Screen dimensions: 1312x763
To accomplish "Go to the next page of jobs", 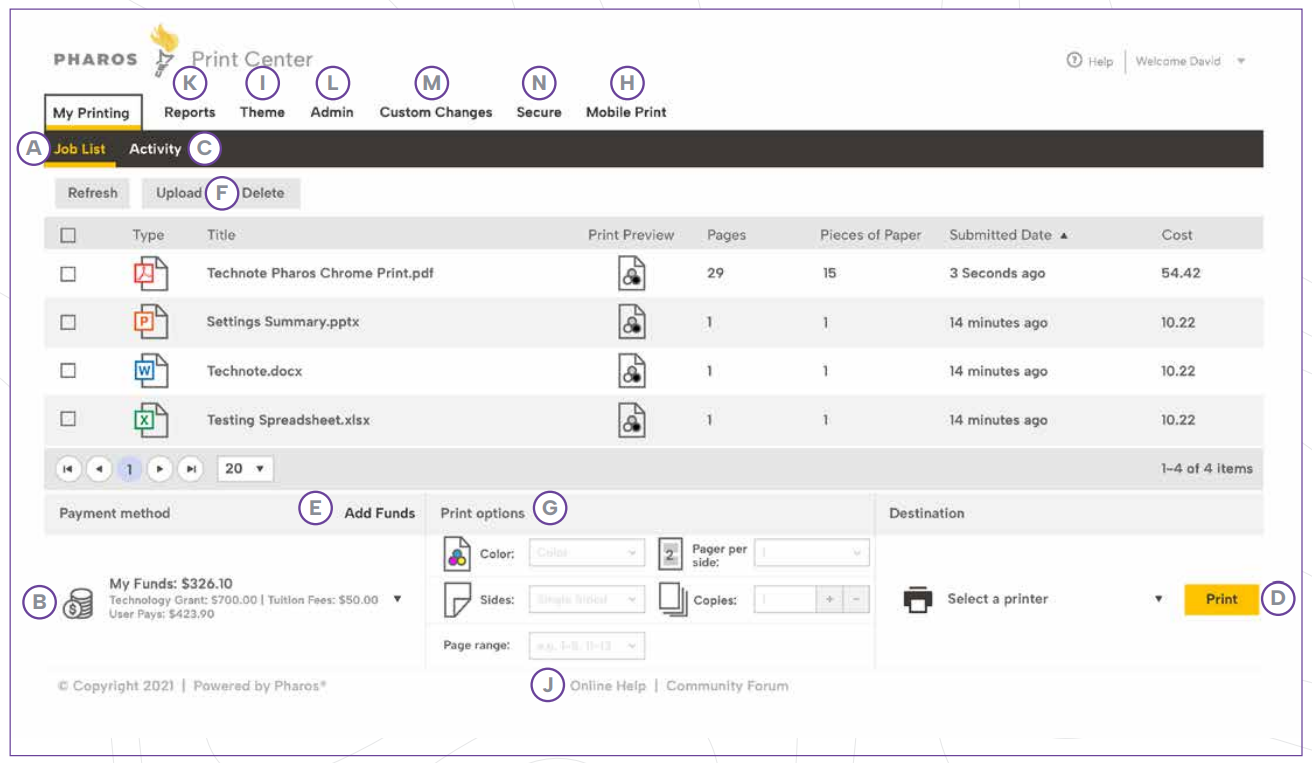I will pos(159,468).
